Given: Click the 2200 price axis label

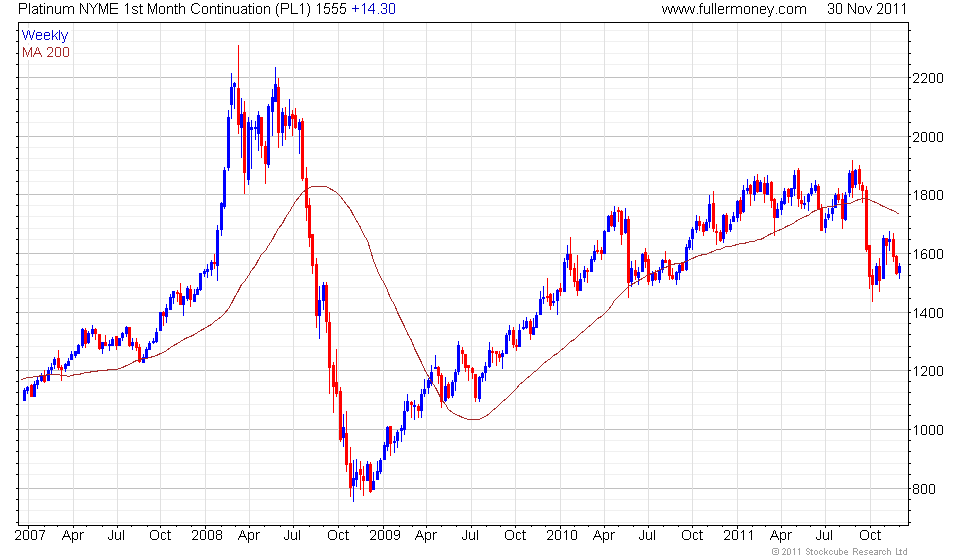Looking at the screenshot, I should [x=928, y=78].
